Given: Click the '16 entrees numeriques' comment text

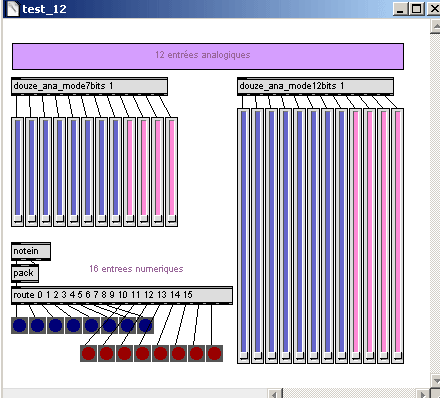Looking at the screenshot, I should tap(136, 269).
